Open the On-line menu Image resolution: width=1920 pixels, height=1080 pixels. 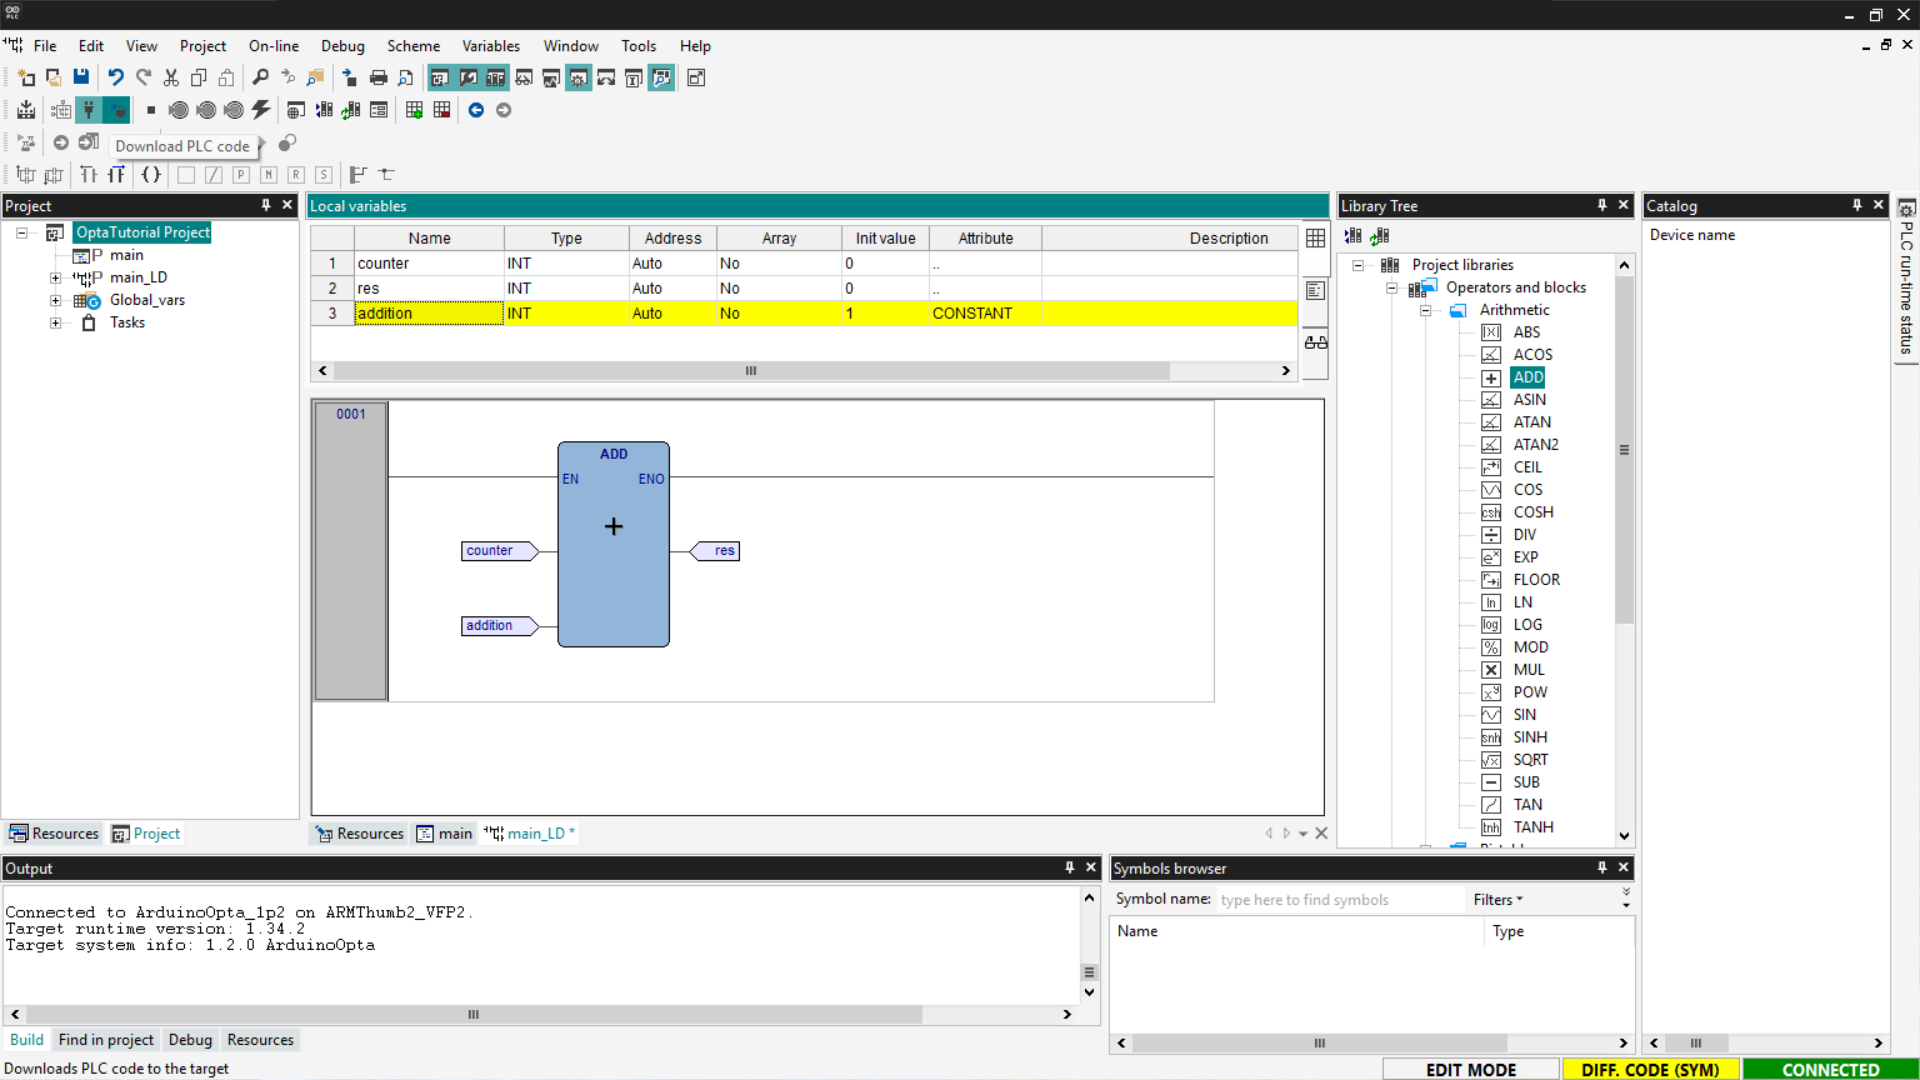point(273,46)
